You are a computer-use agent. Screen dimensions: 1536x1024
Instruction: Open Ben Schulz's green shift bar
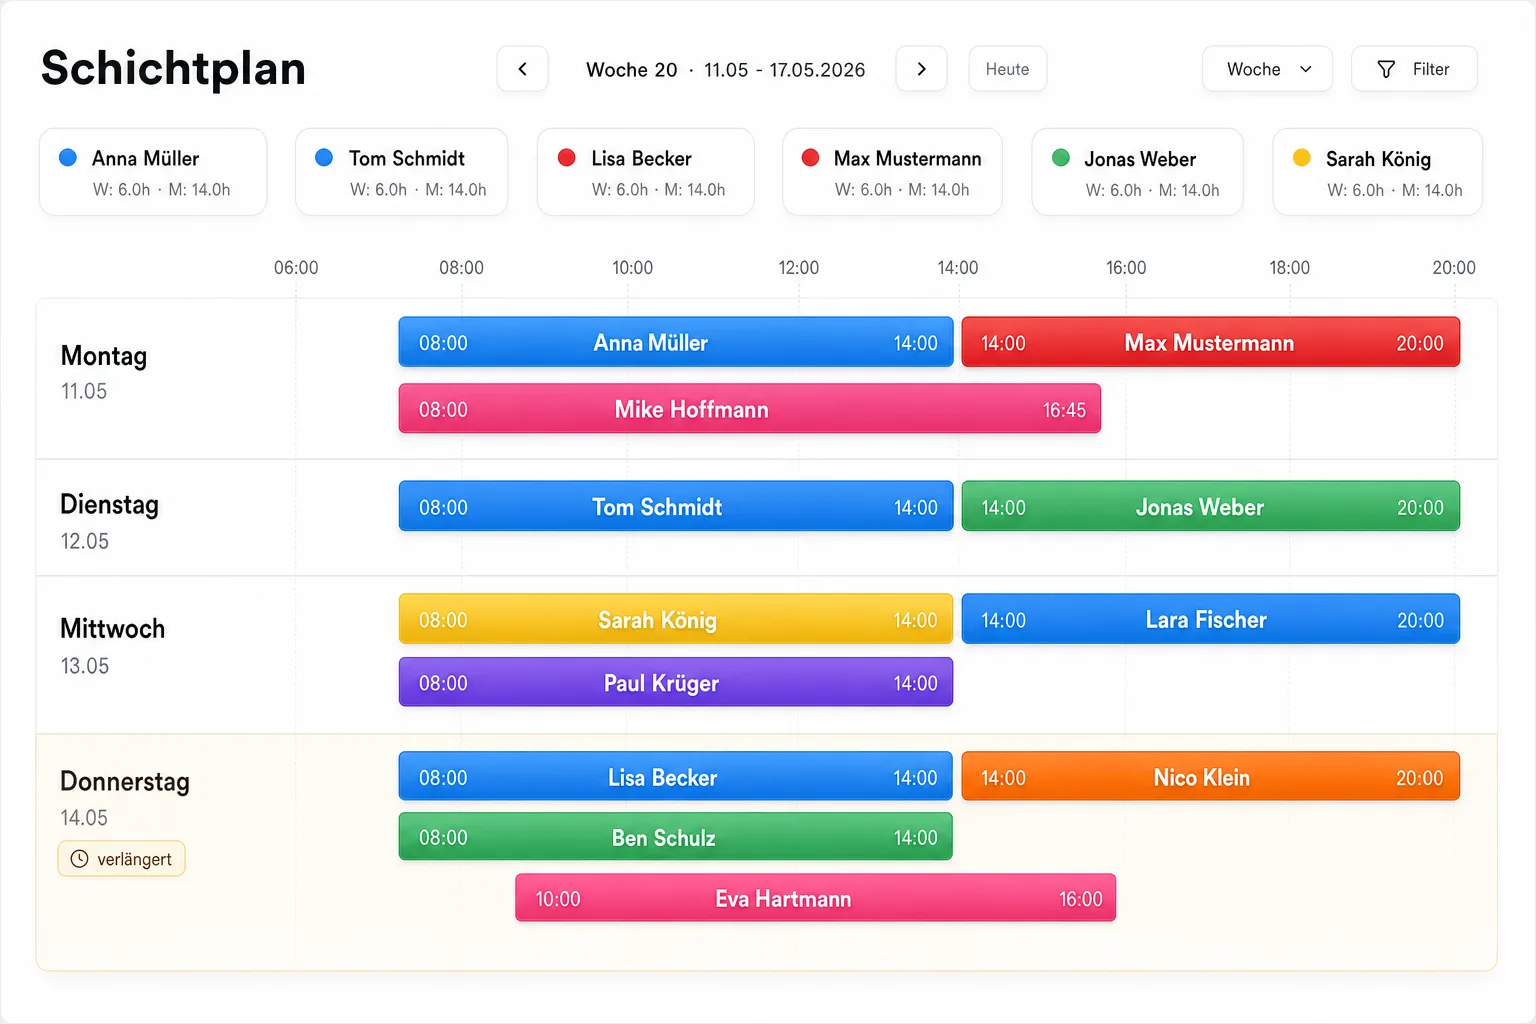[676, 836]
